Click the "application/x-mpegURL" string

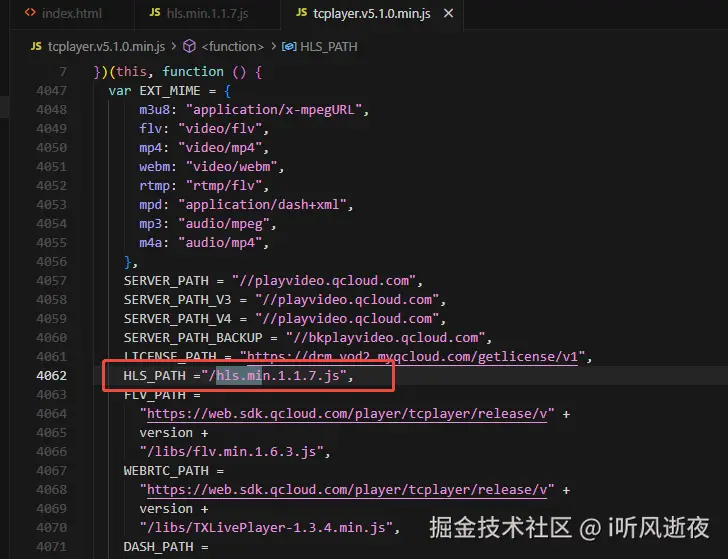[x=274, y=110]
